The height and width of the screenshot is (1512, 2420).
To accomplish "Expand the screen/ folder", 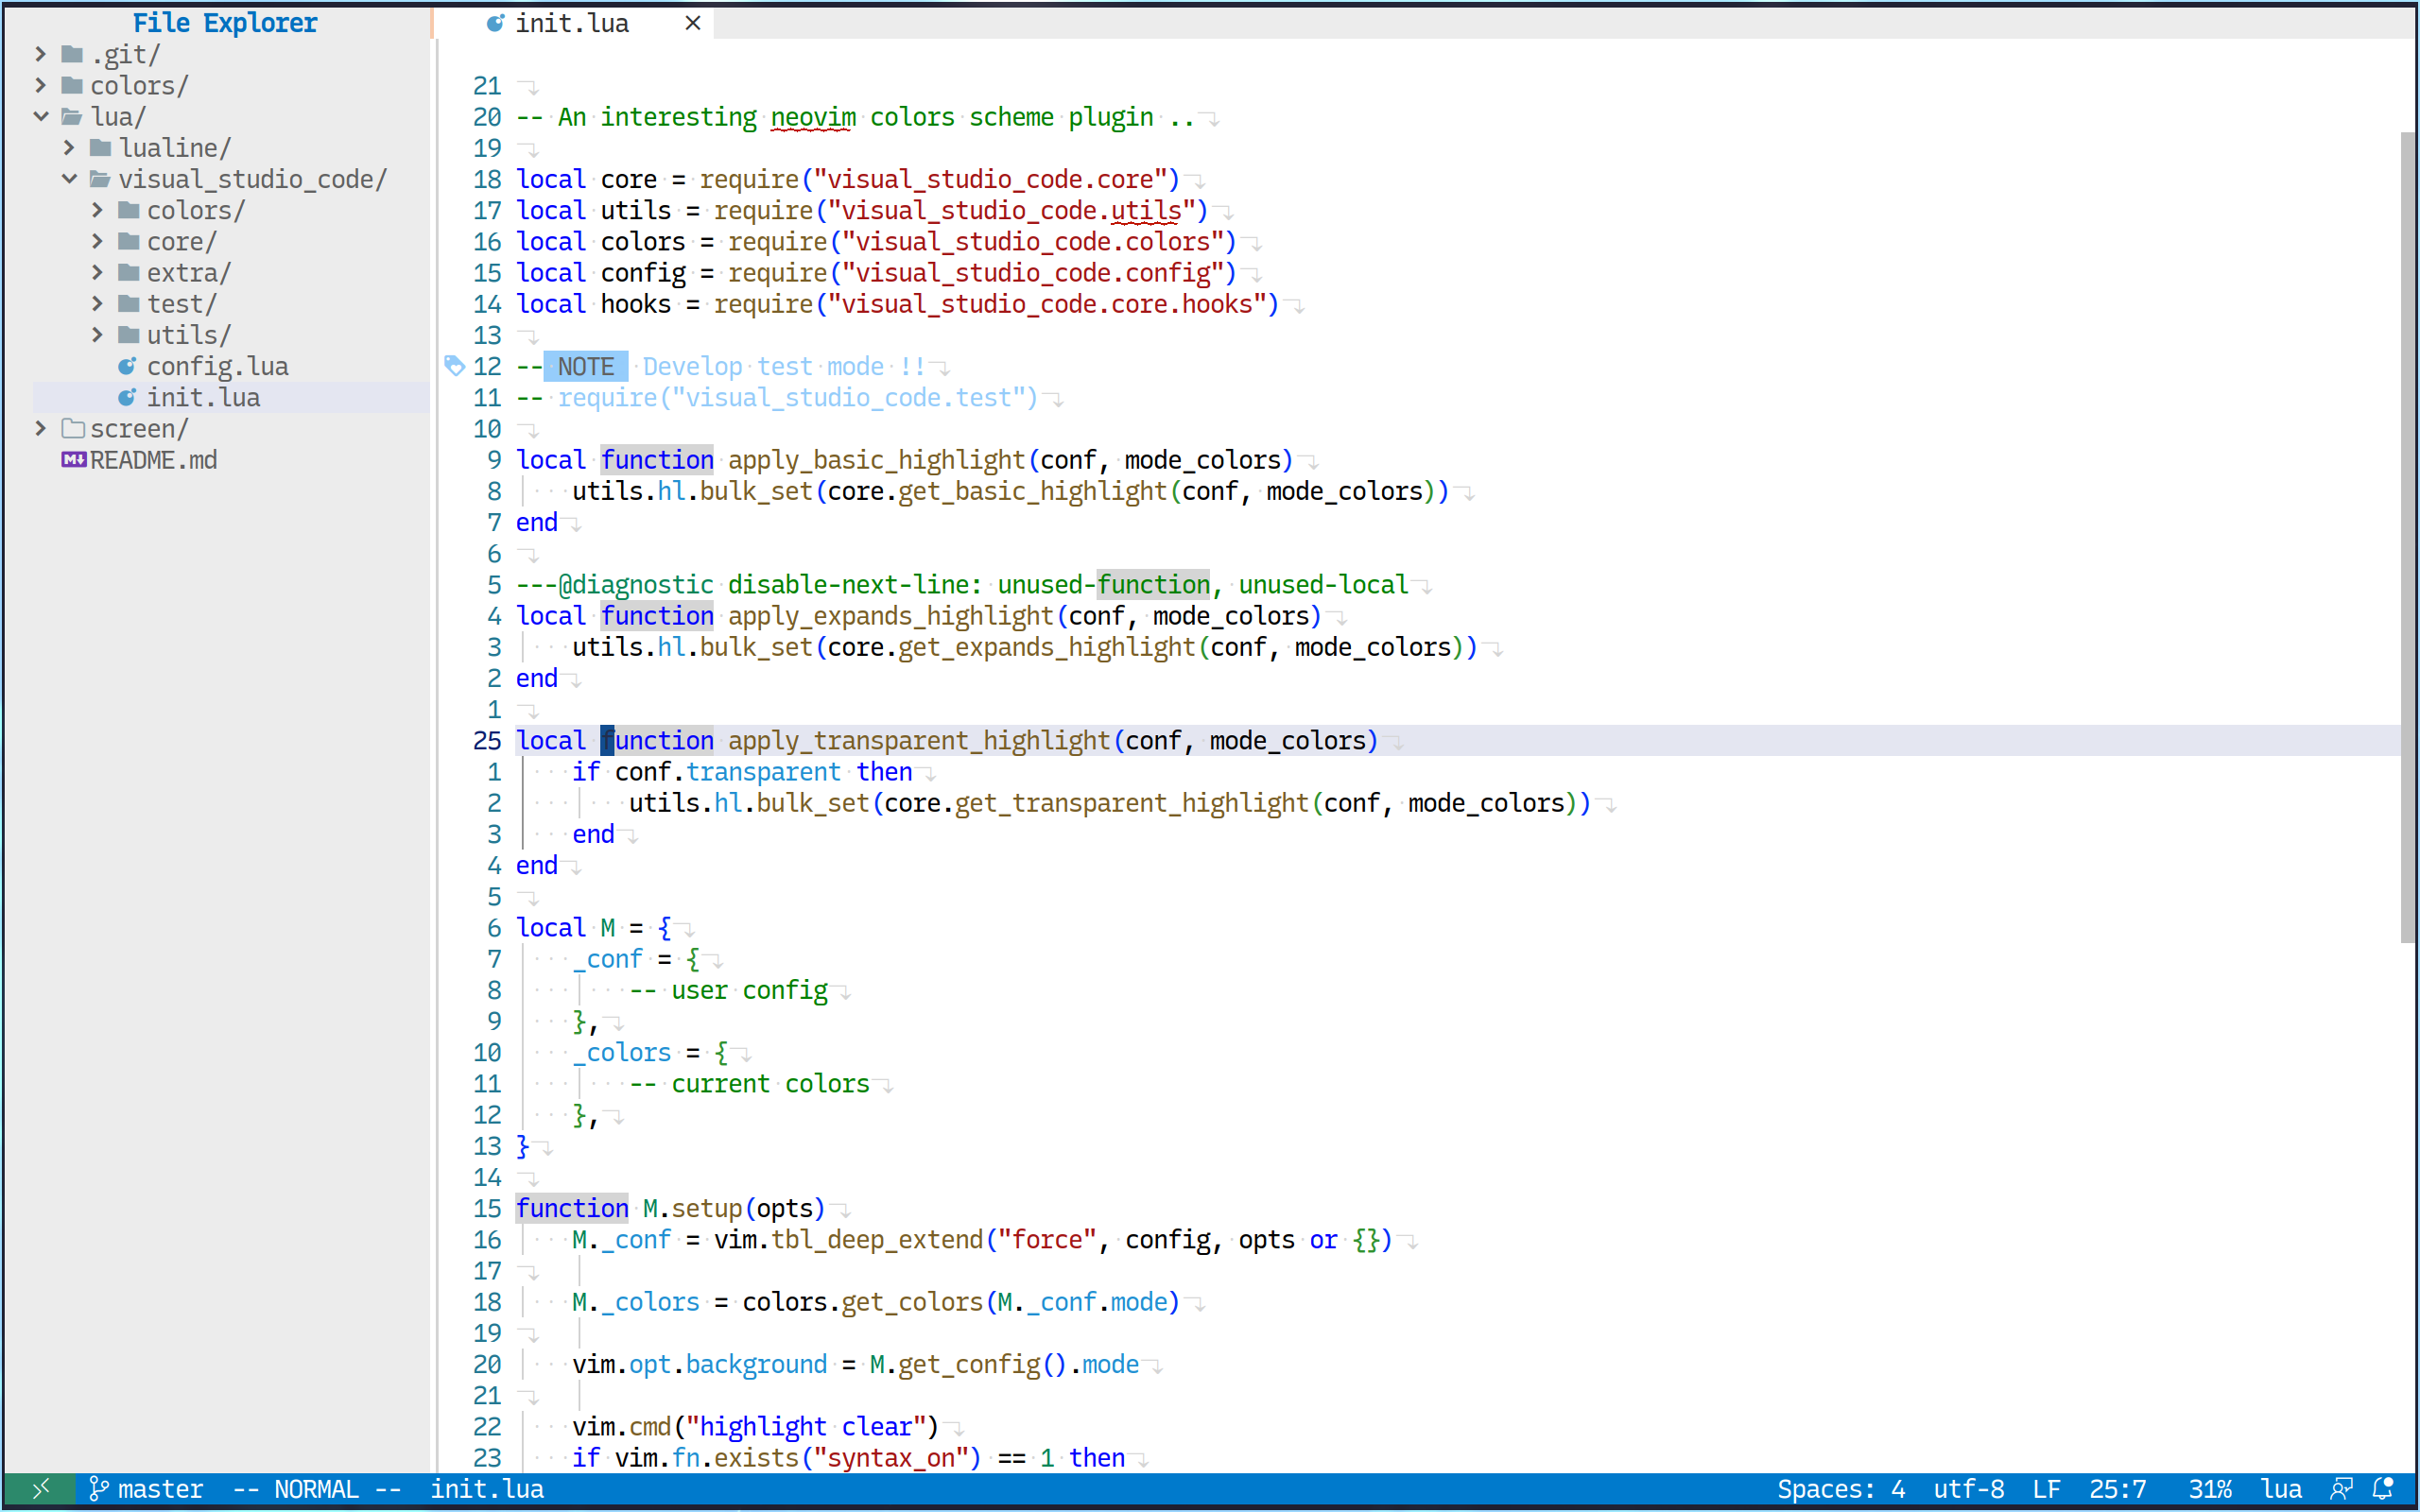I will [41, 429].
